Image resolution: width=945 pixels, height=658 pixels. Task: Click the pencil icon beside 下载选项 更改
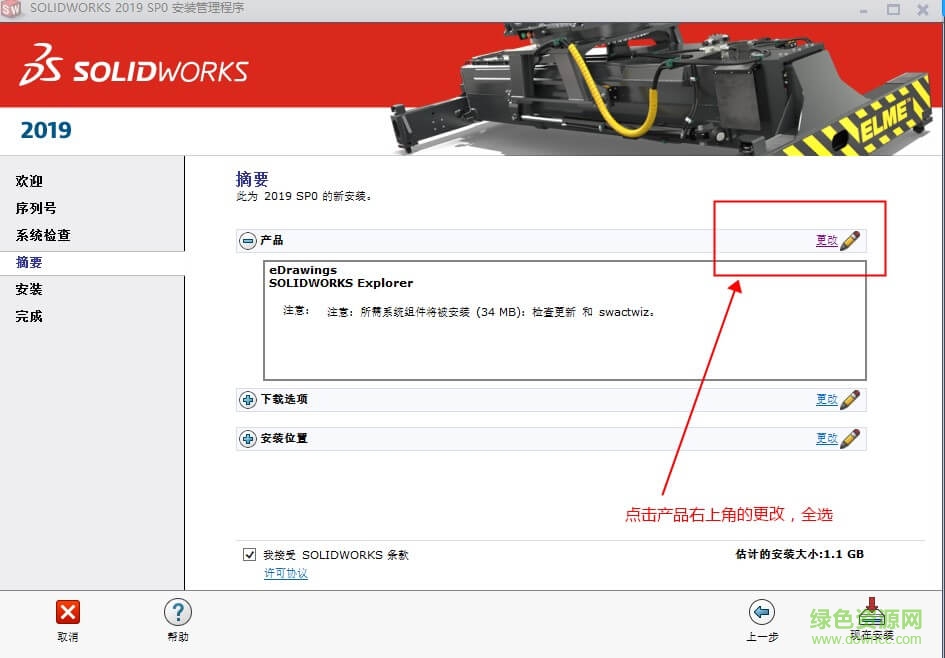[x=850, y=400]
